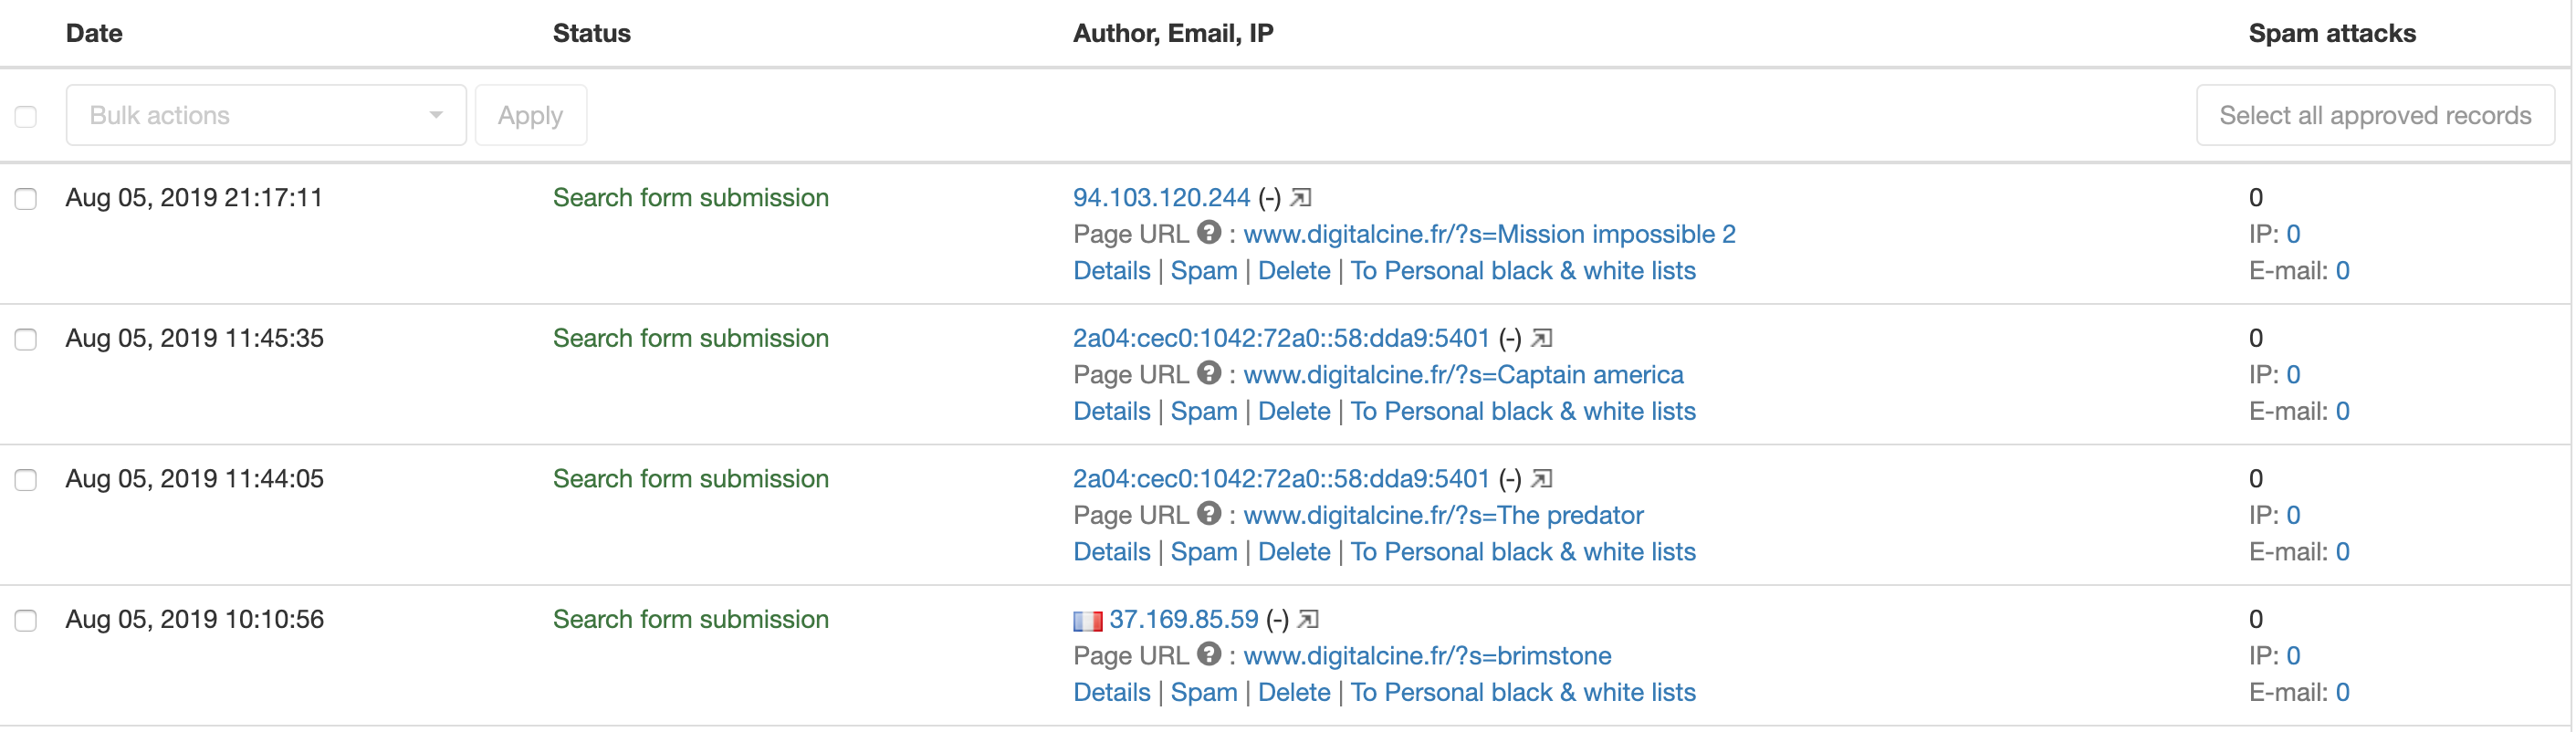
Task: Open external link icon beside 94.103.120.244
Action: (1300, 198)
